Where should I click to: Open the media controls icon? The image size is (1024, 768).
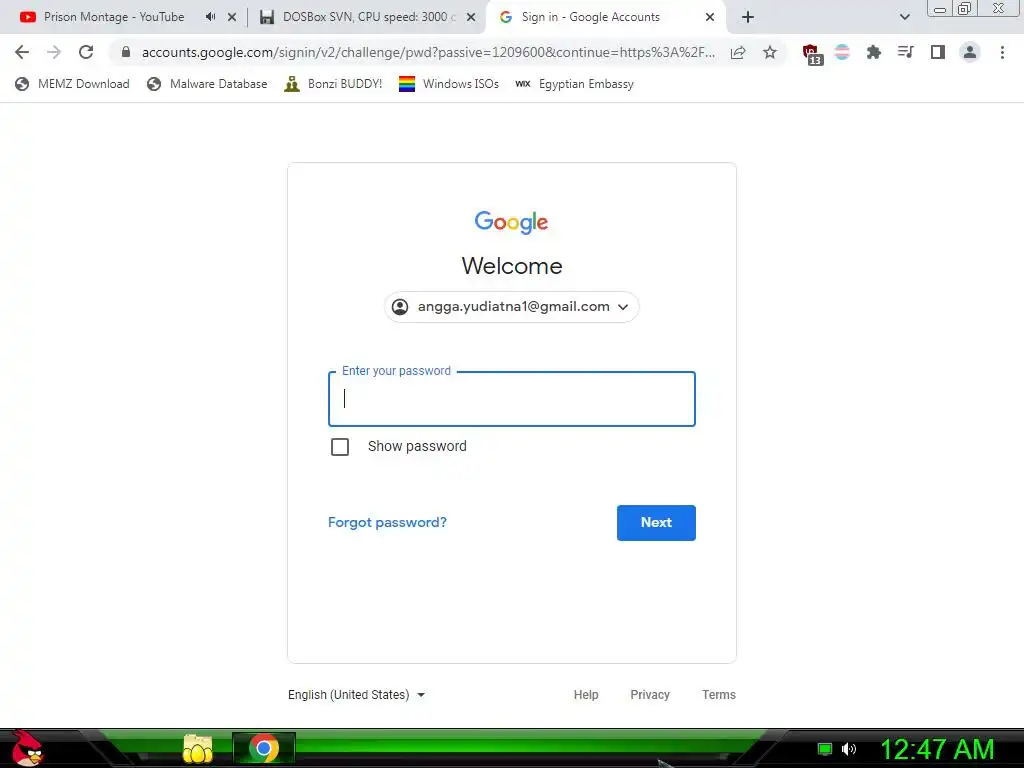[905, 52]
